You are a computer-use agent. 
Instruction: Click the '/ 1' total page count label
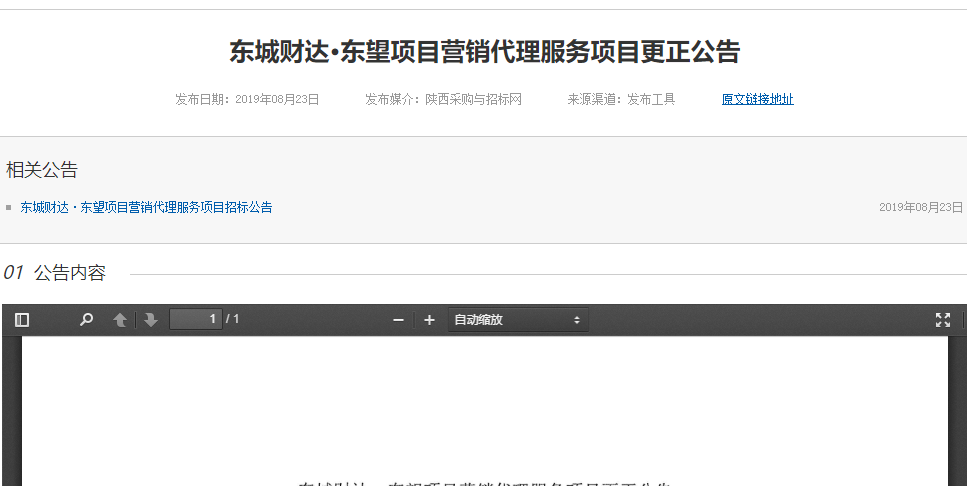click(233, 320)
